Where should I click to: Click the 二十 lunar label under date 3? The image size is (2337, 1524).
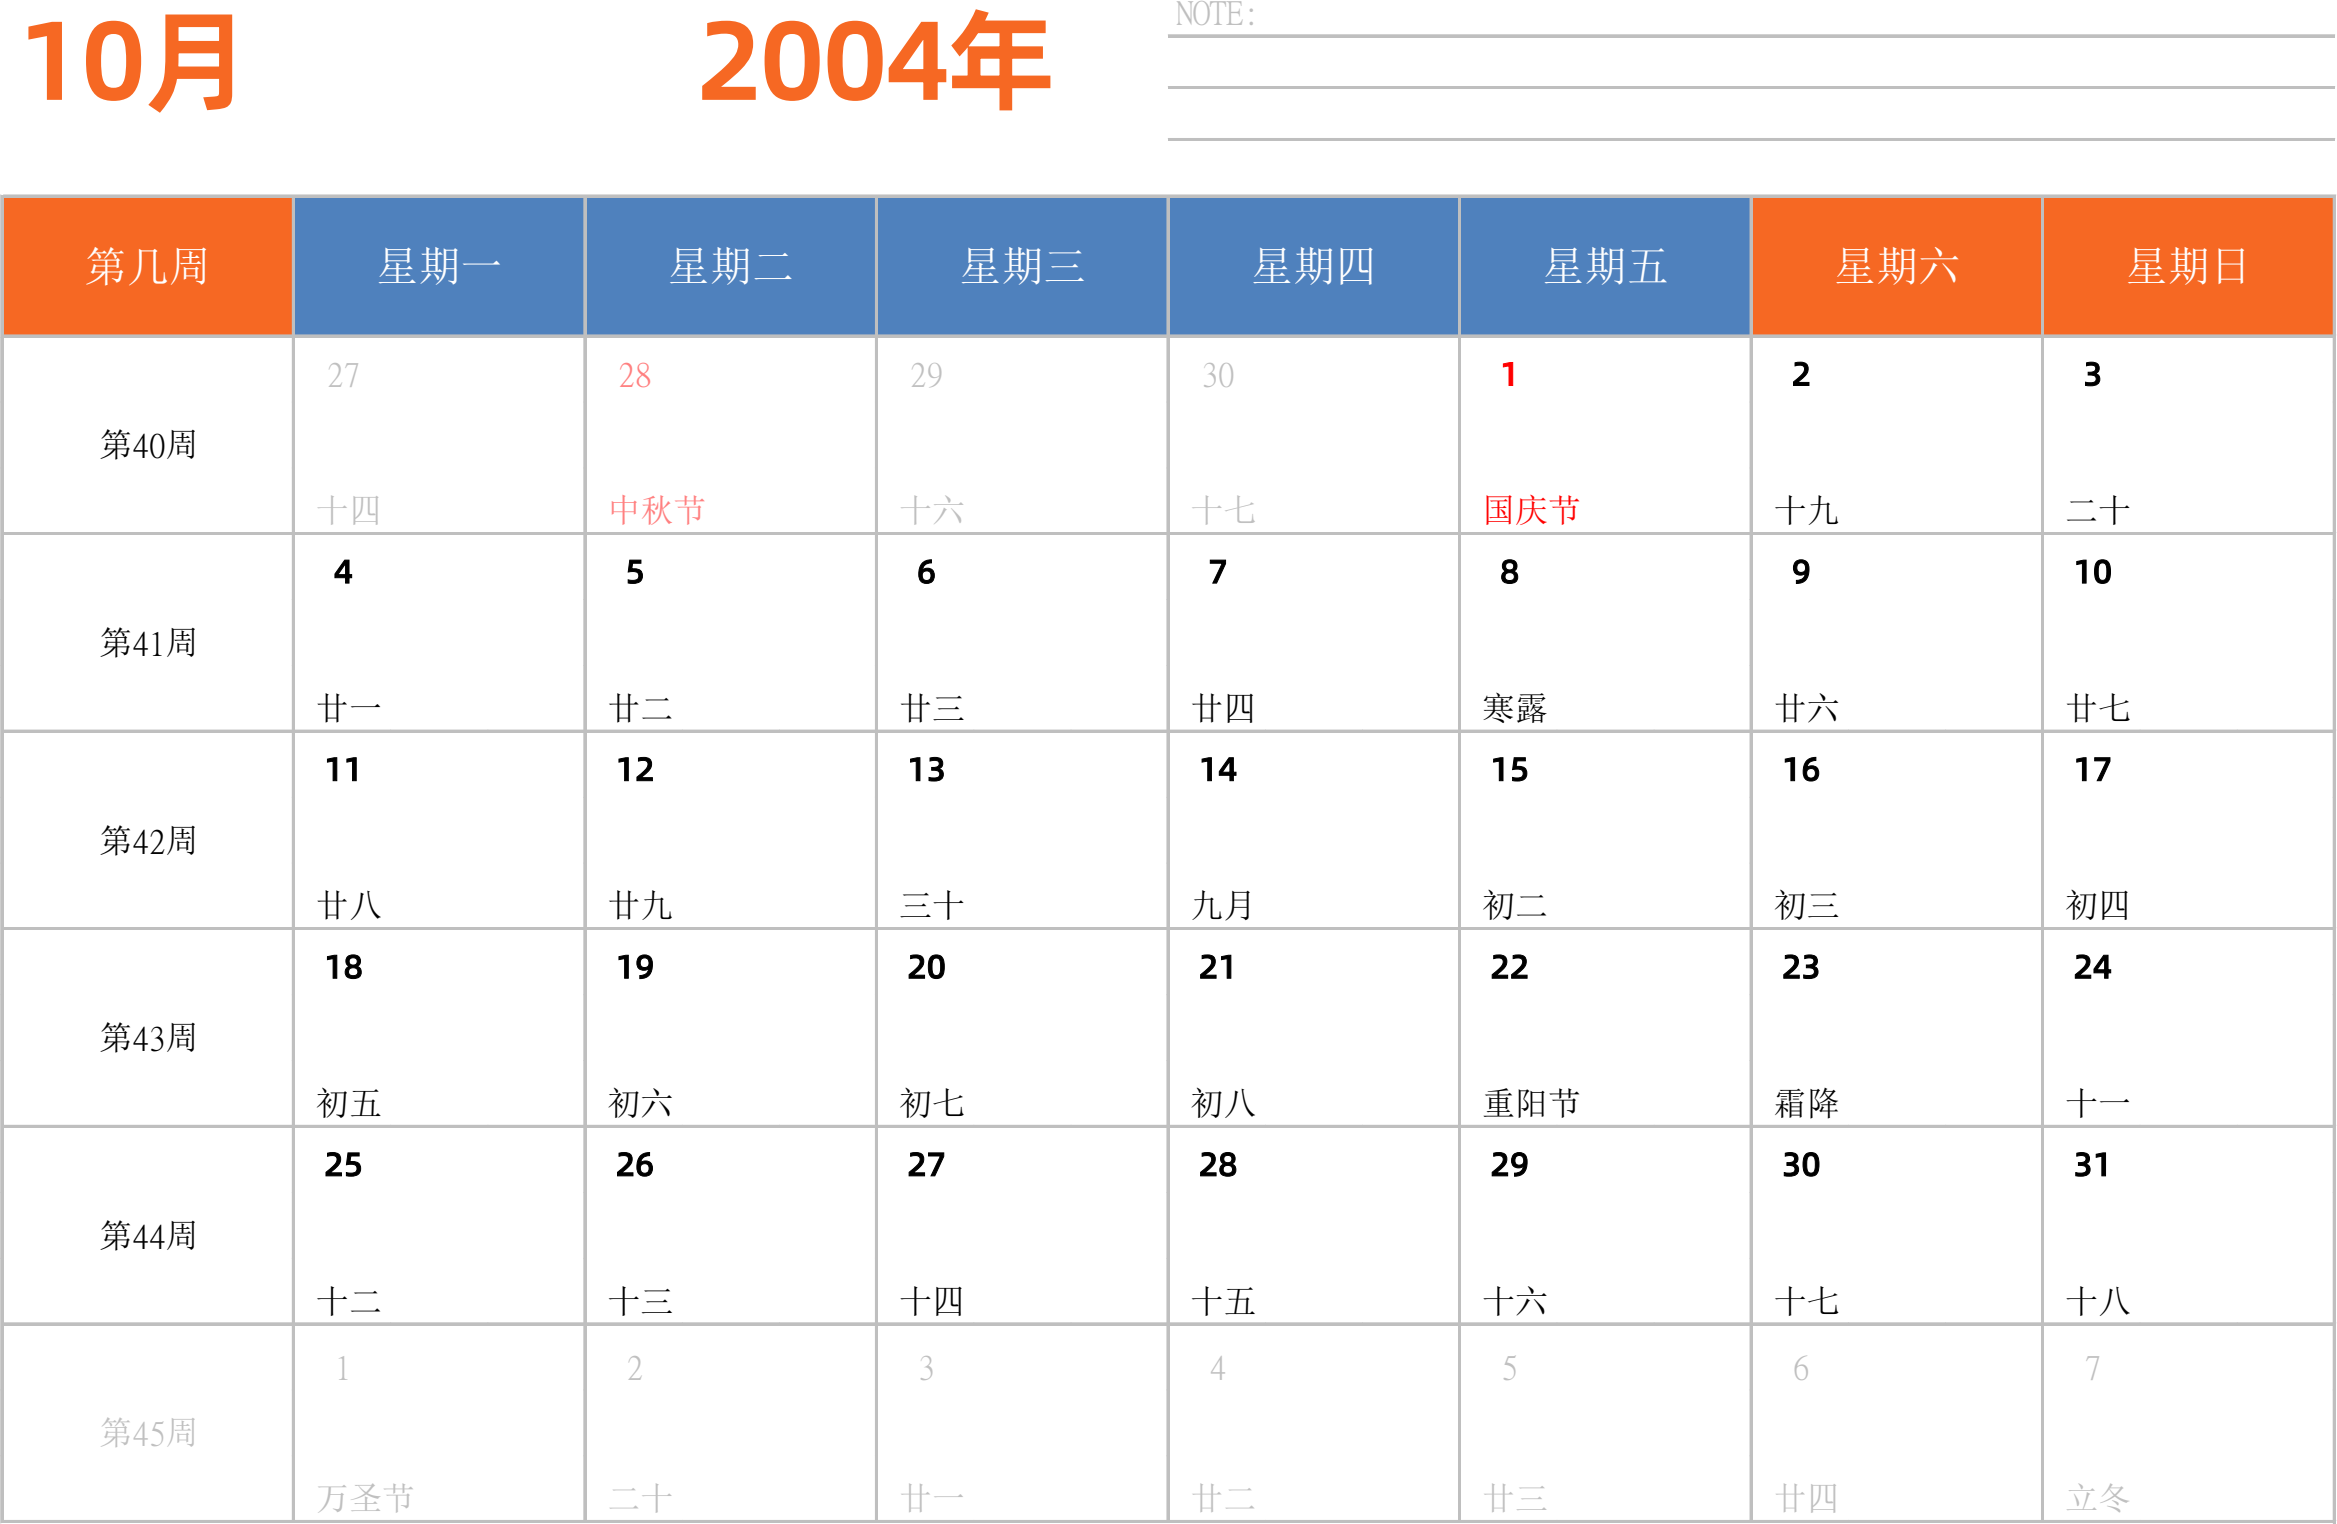click(x=2098, y=510)
